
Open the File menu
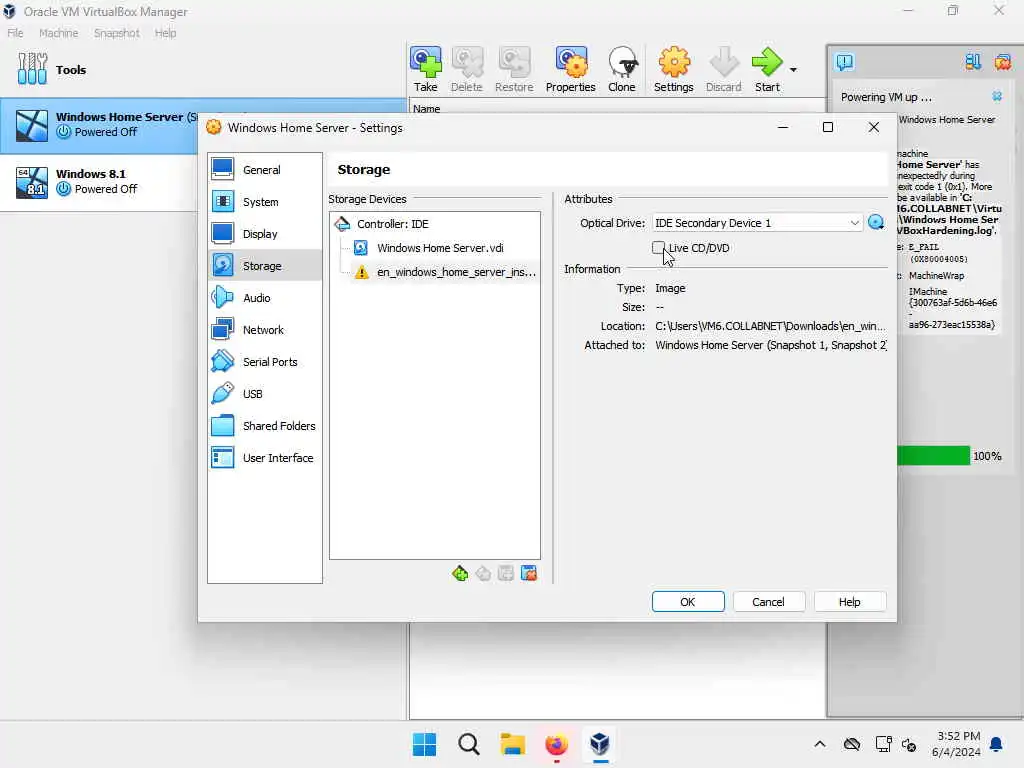pyautogui.click(x=15, y=33)
